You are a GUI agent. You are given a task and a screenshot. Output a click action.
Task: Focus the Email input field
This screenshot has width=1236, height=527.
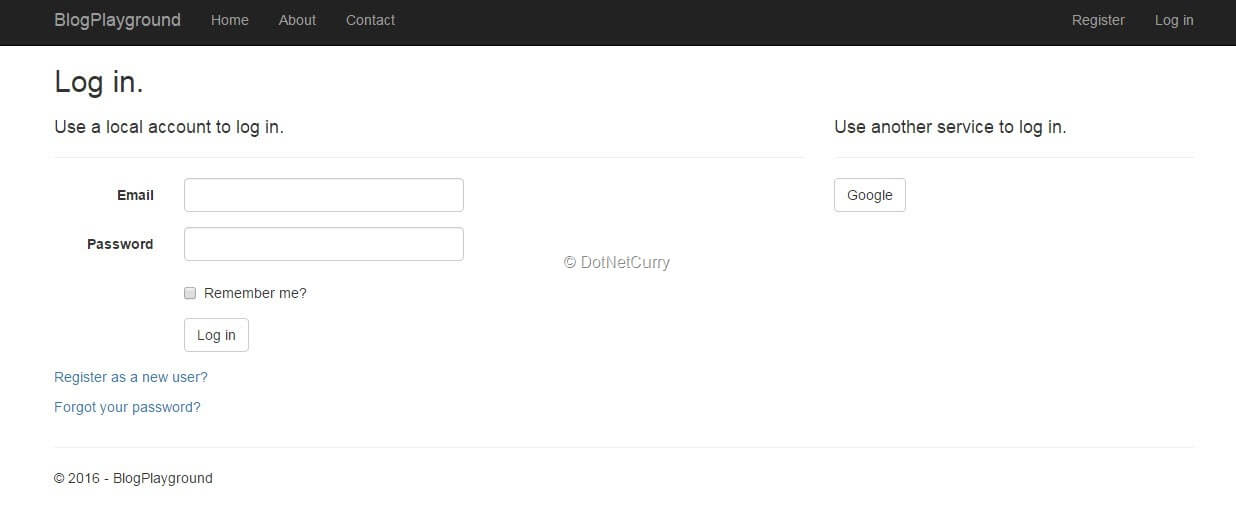click(x=323, y=195)
